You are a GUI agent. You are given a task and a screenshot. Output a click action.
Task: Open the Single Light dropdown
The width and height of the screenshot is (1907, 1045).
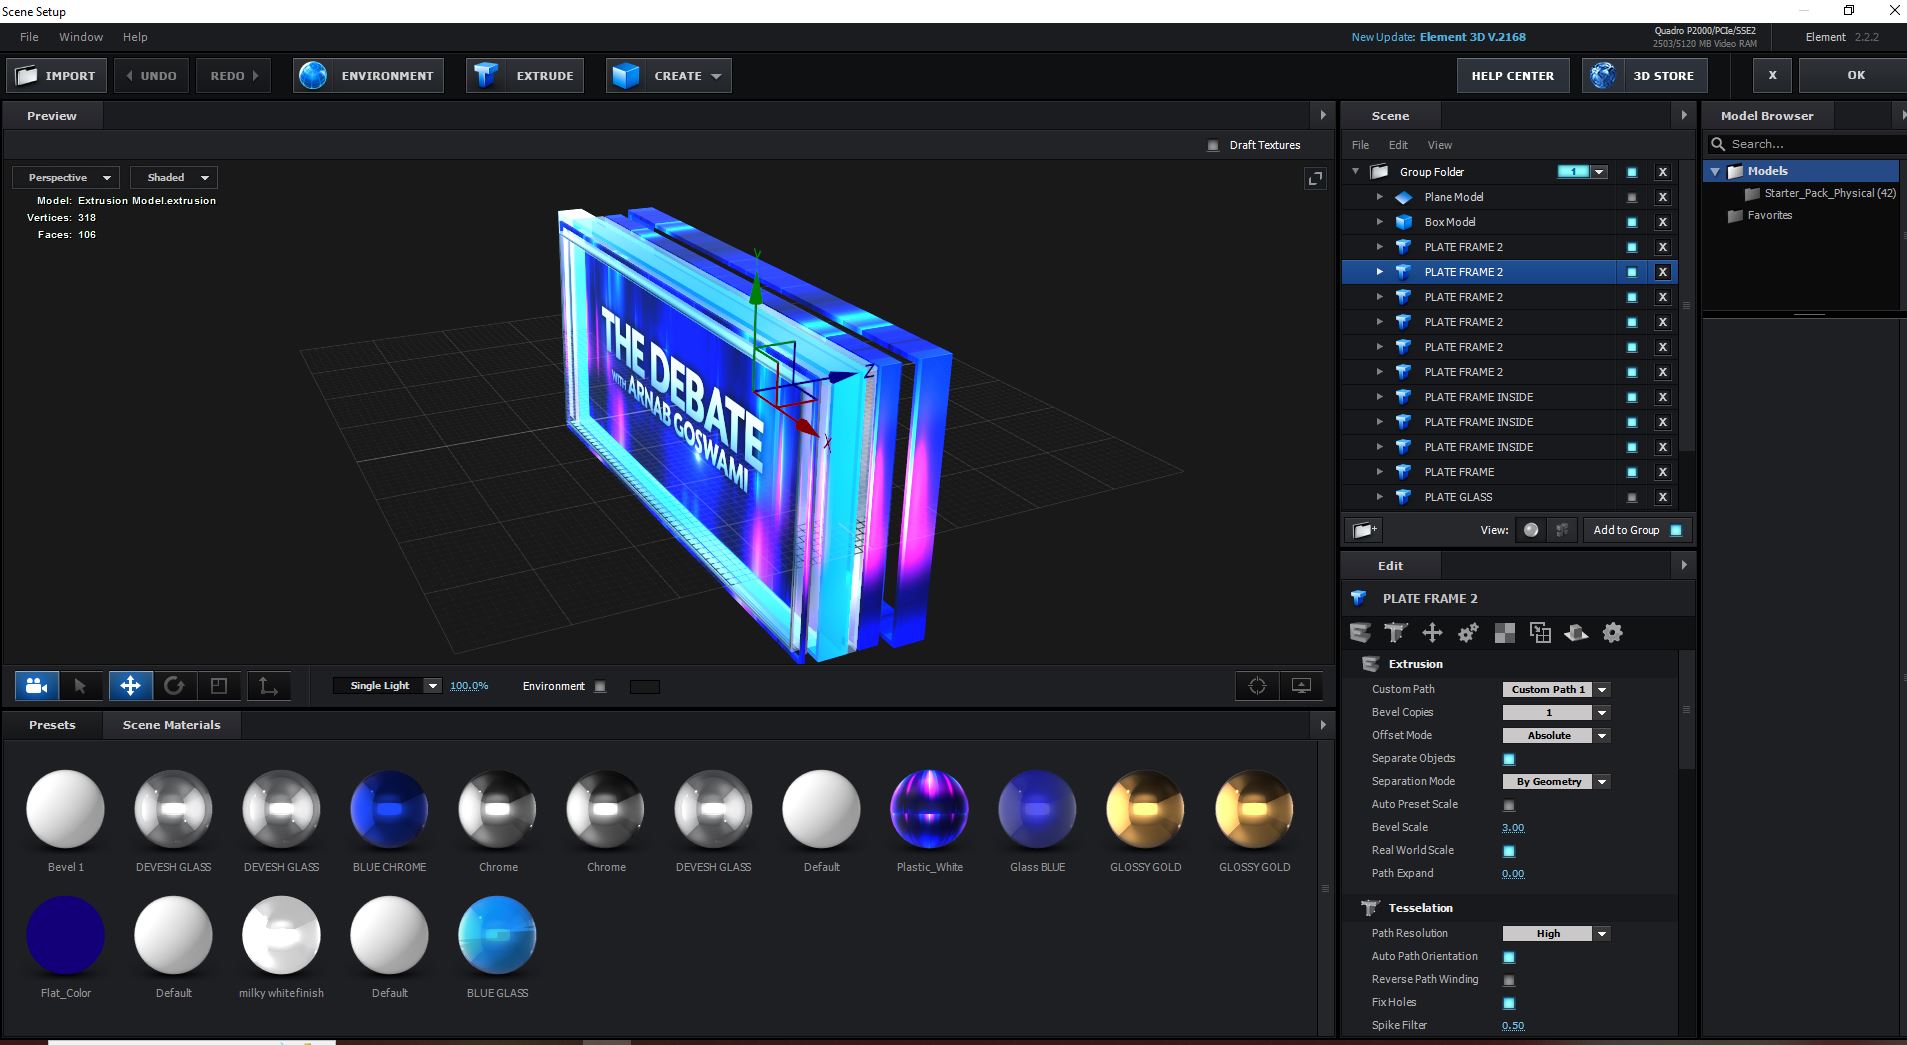(x=388, y=686)
